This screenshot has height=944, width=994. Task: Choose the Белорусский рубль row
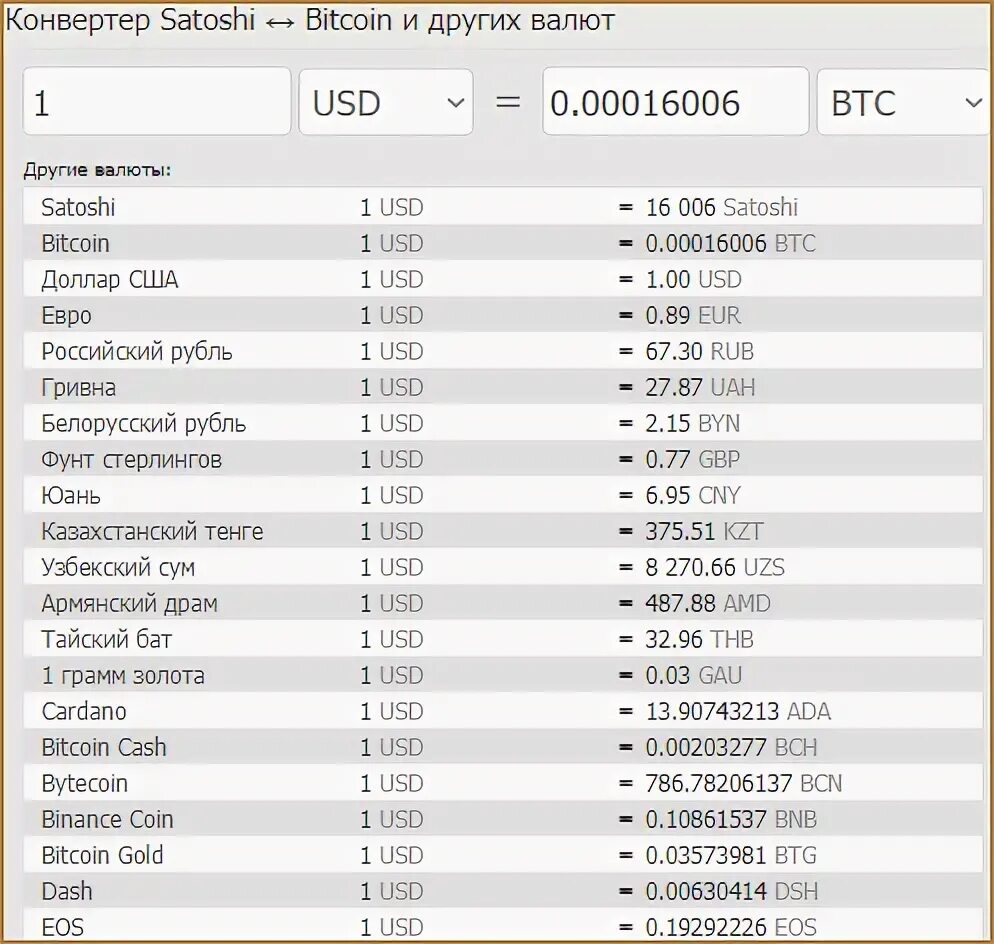[503, 424]
